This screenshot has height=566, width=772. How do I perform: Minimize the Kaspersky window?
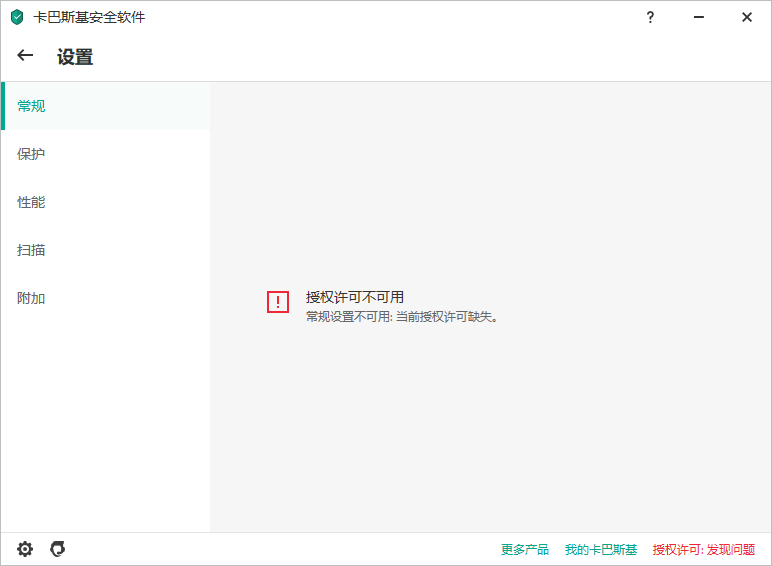(x=699, y=17)
